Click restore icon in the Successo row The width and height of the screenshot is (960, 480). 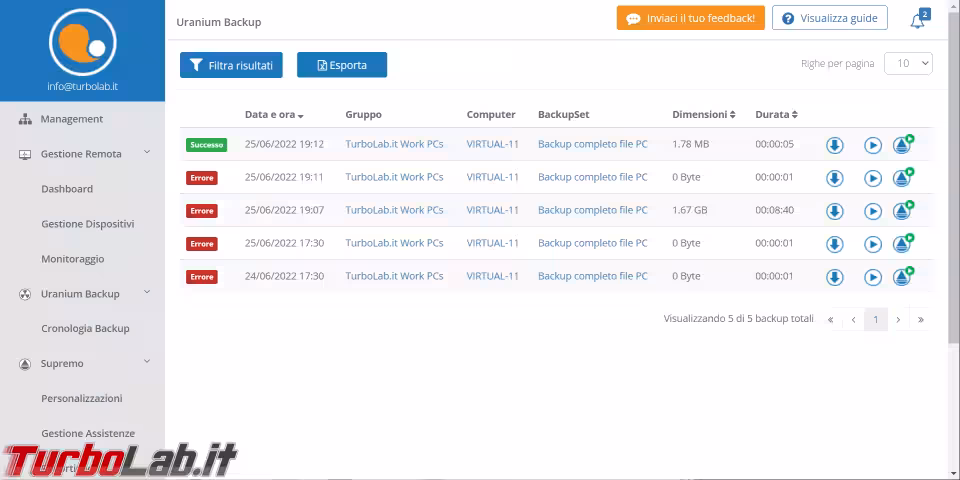pos(903,146)
